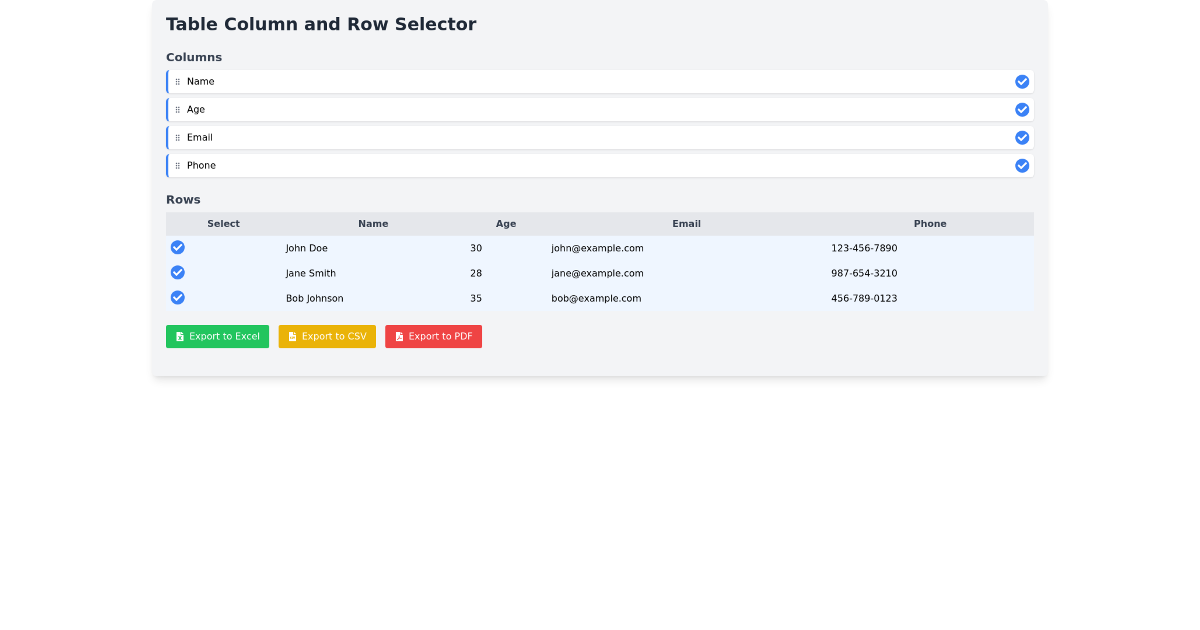Screen dimensions: 1200x630
Task: Click the Select column header
Action: 223,223
